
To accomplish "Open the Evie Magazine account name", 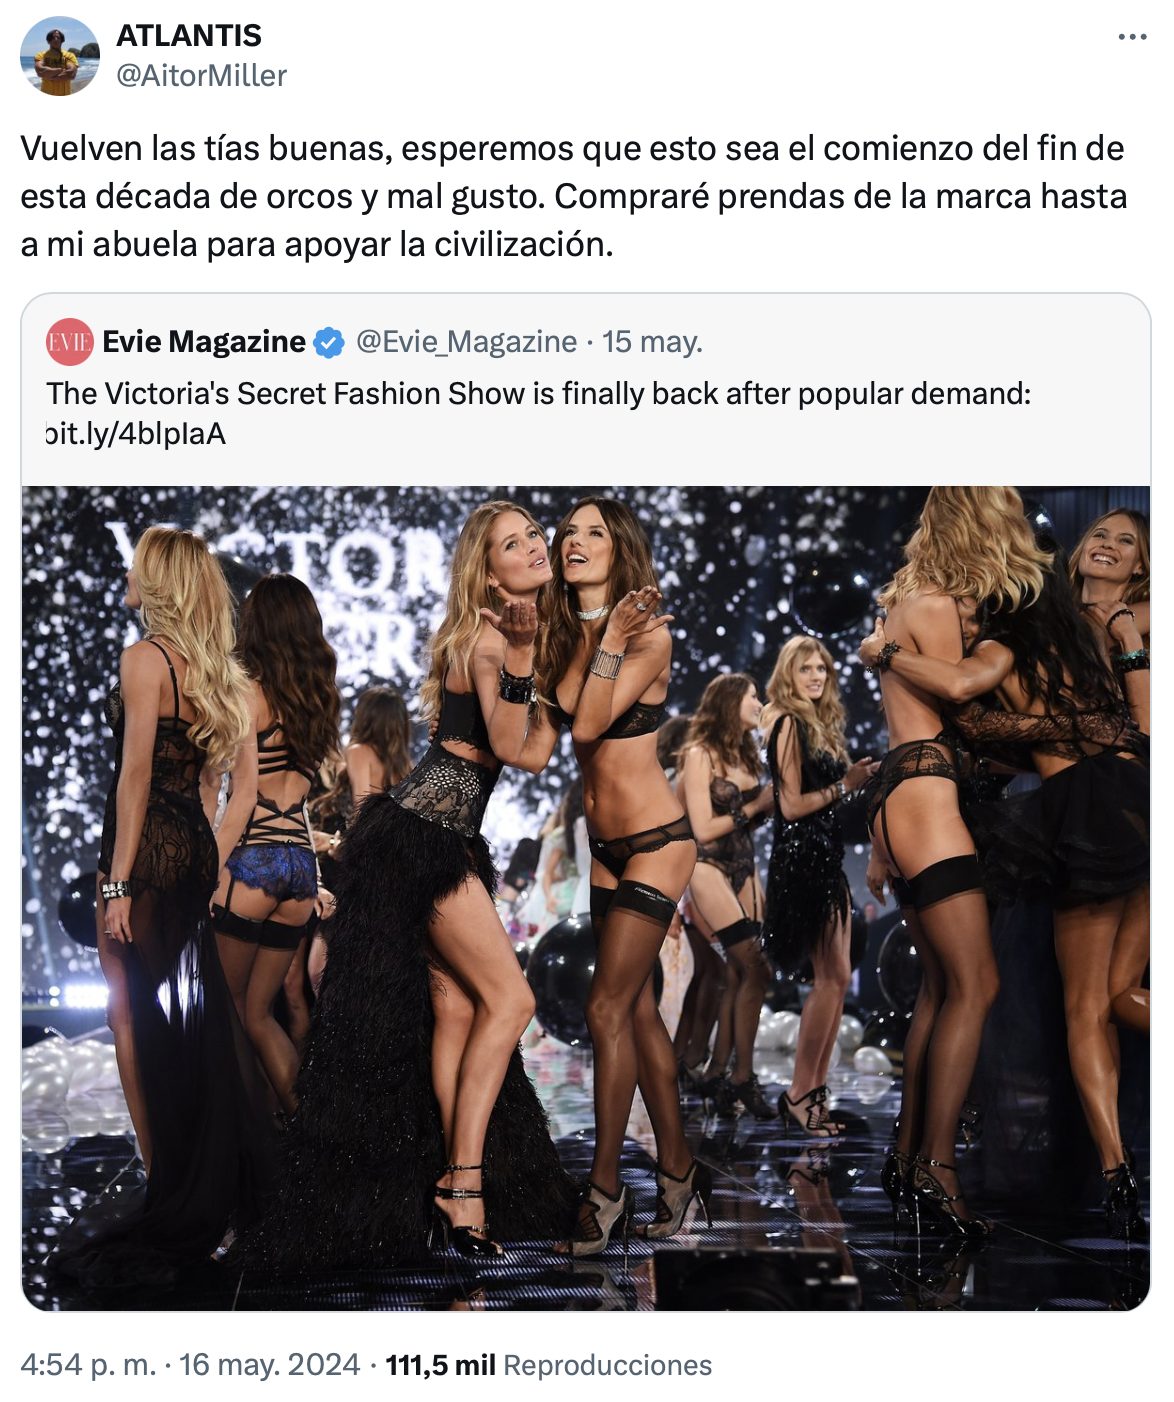I will [x=204, y=342].
